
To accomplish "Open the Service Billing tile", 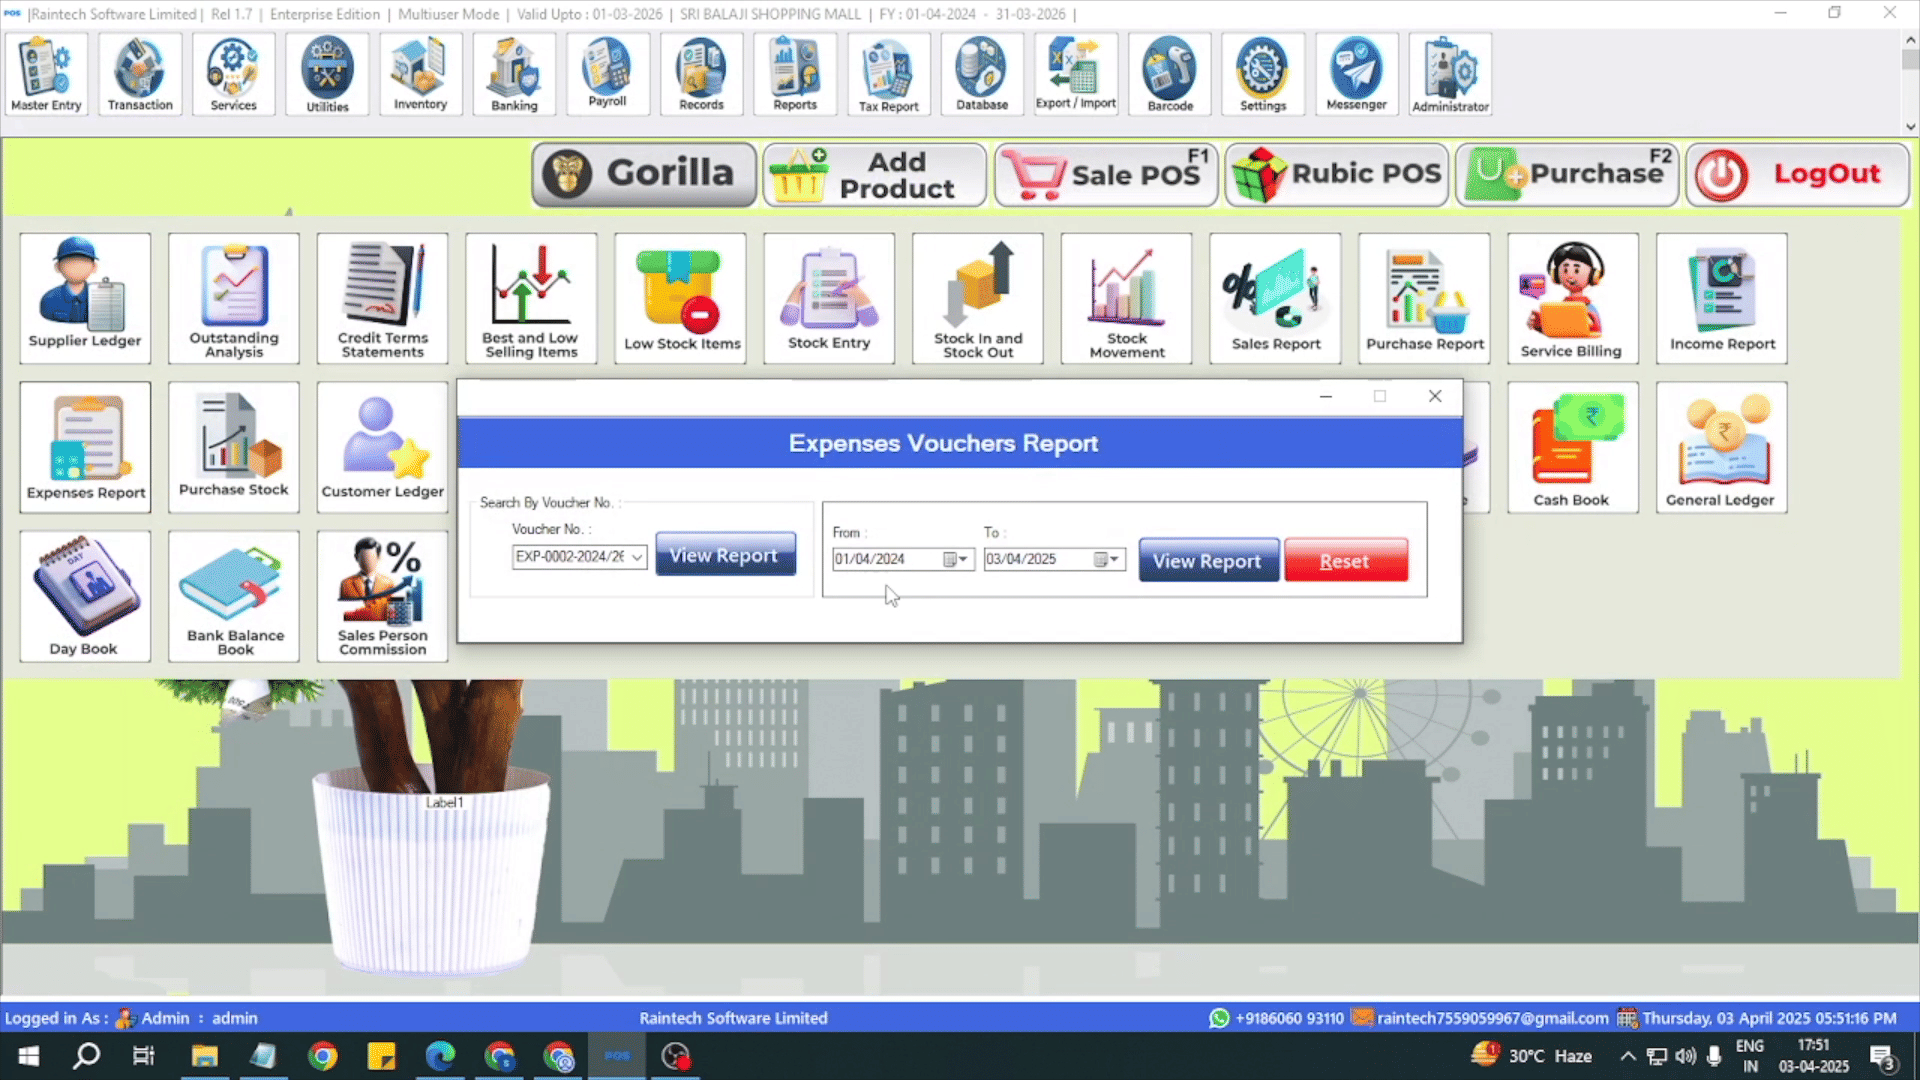I will [1571, 298].
